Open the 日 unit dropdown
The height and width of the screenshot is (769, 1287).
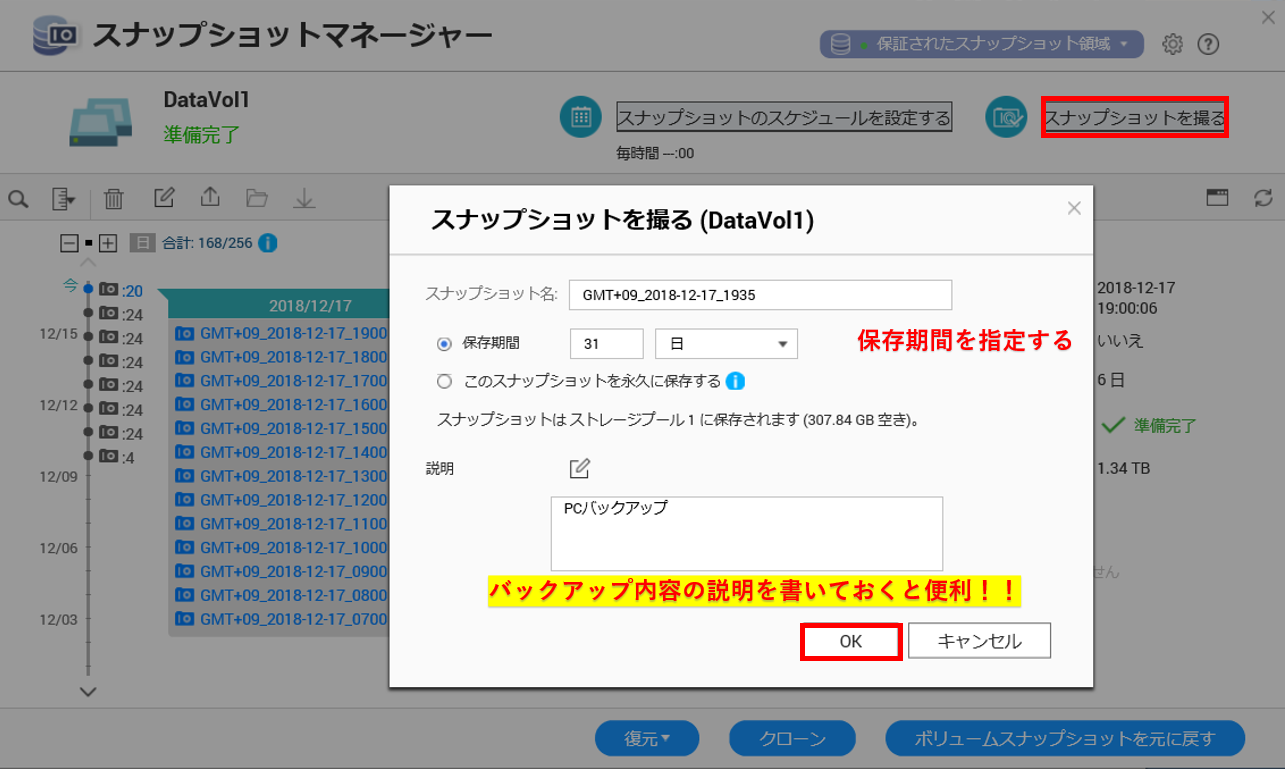coord(726,344)
